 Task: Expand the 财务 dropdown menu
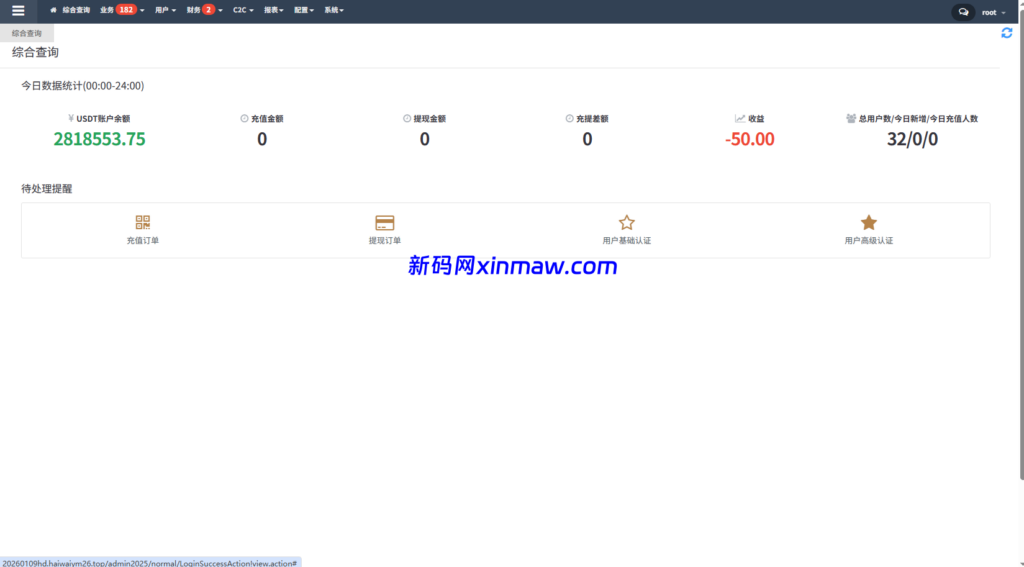[x=204, y=10]
